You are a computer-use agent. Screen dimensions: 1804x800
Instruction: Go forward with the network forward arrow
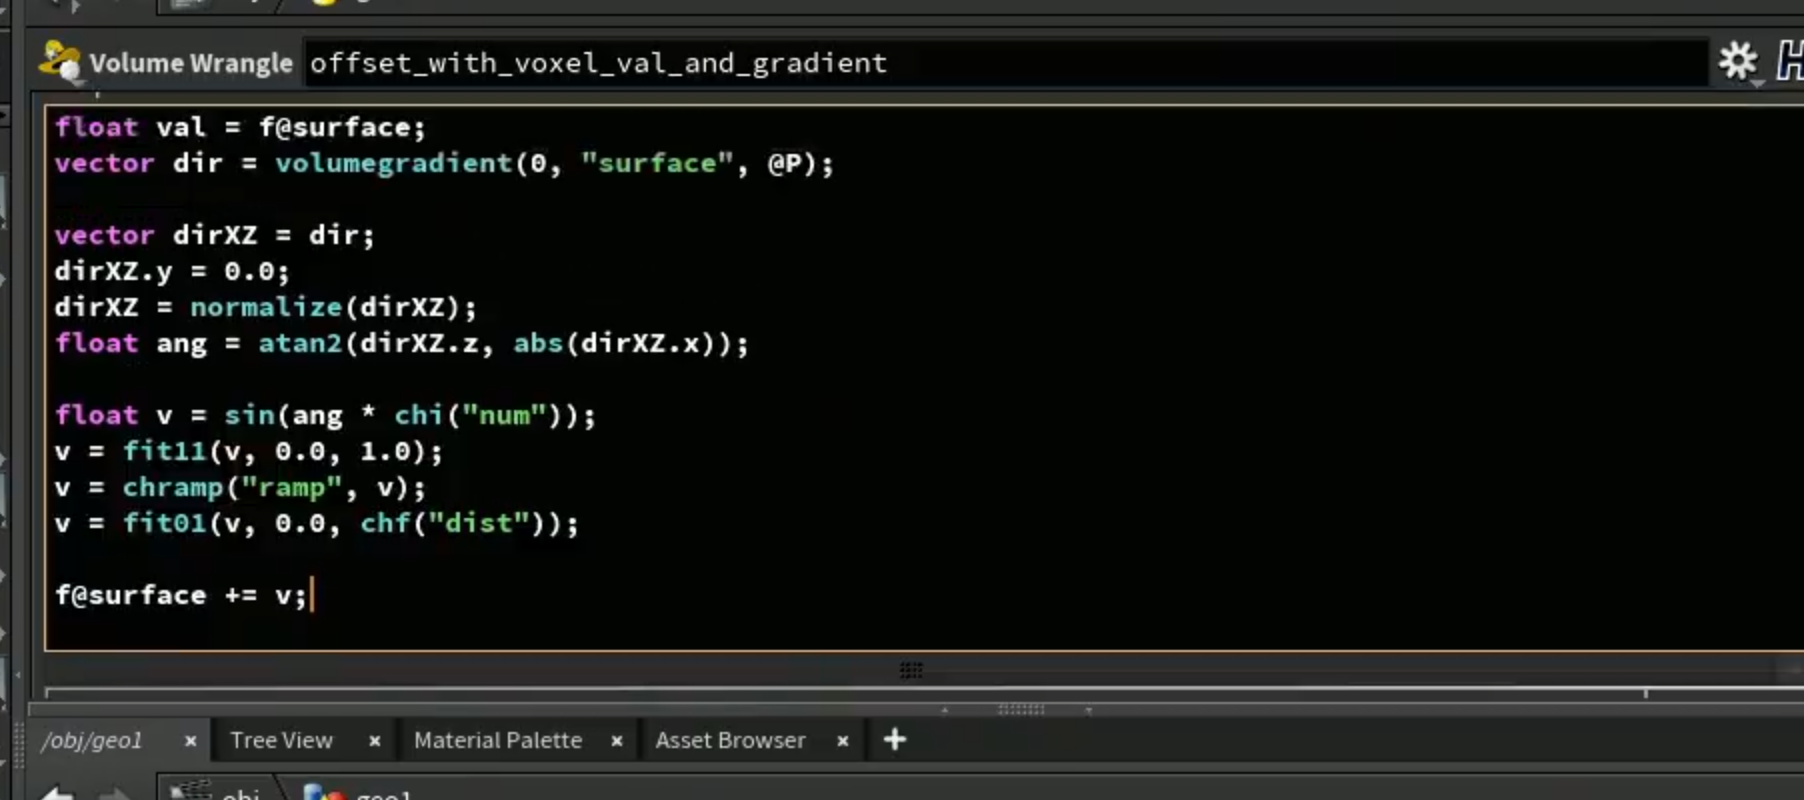coord(114,794)
